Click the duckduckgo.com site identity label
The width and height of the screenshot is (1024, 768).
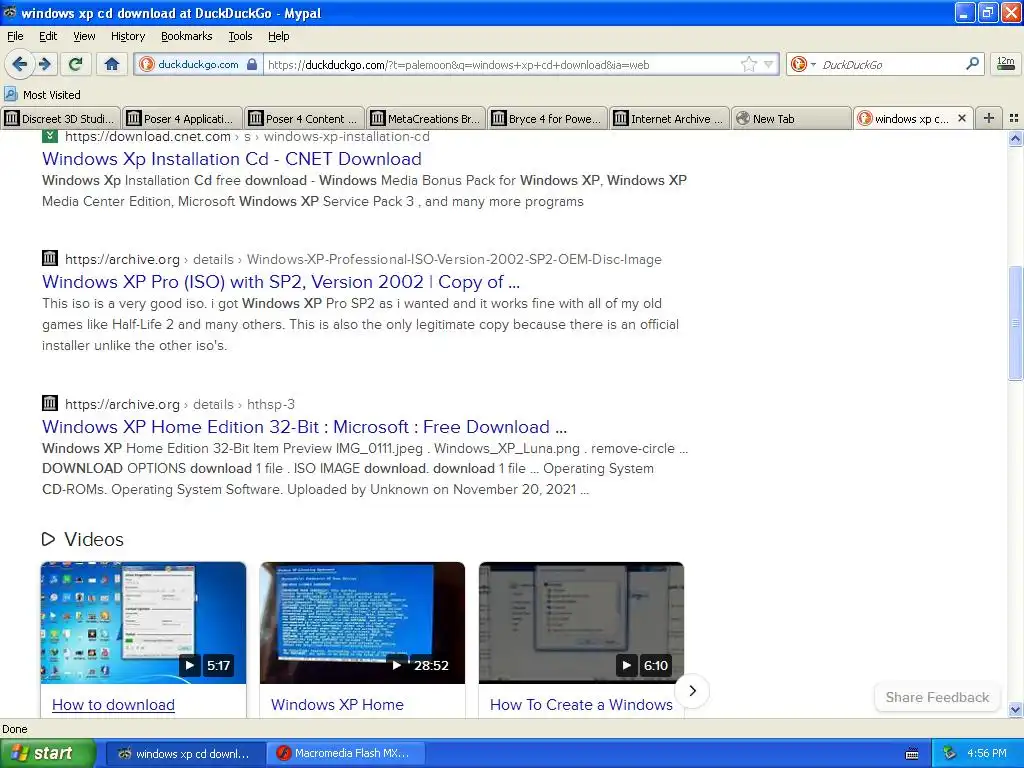coord(198,64)
